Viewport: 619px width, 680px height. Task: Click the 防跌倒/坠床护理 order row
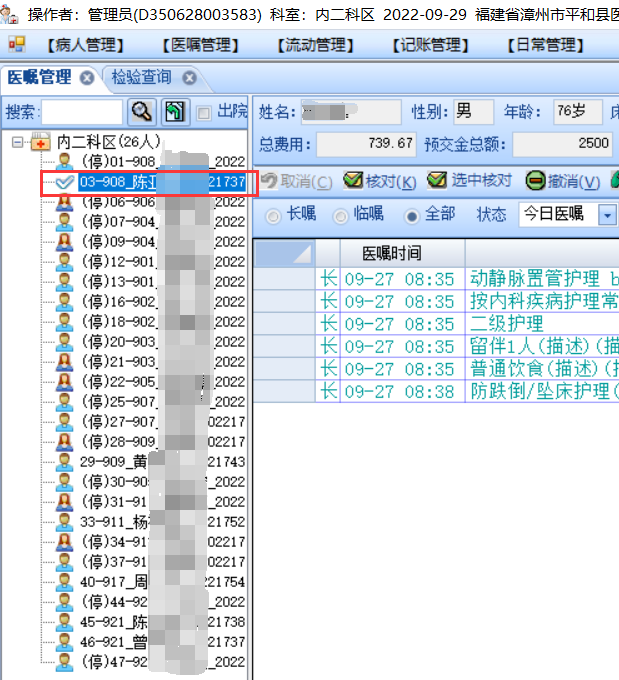[436, 392]
